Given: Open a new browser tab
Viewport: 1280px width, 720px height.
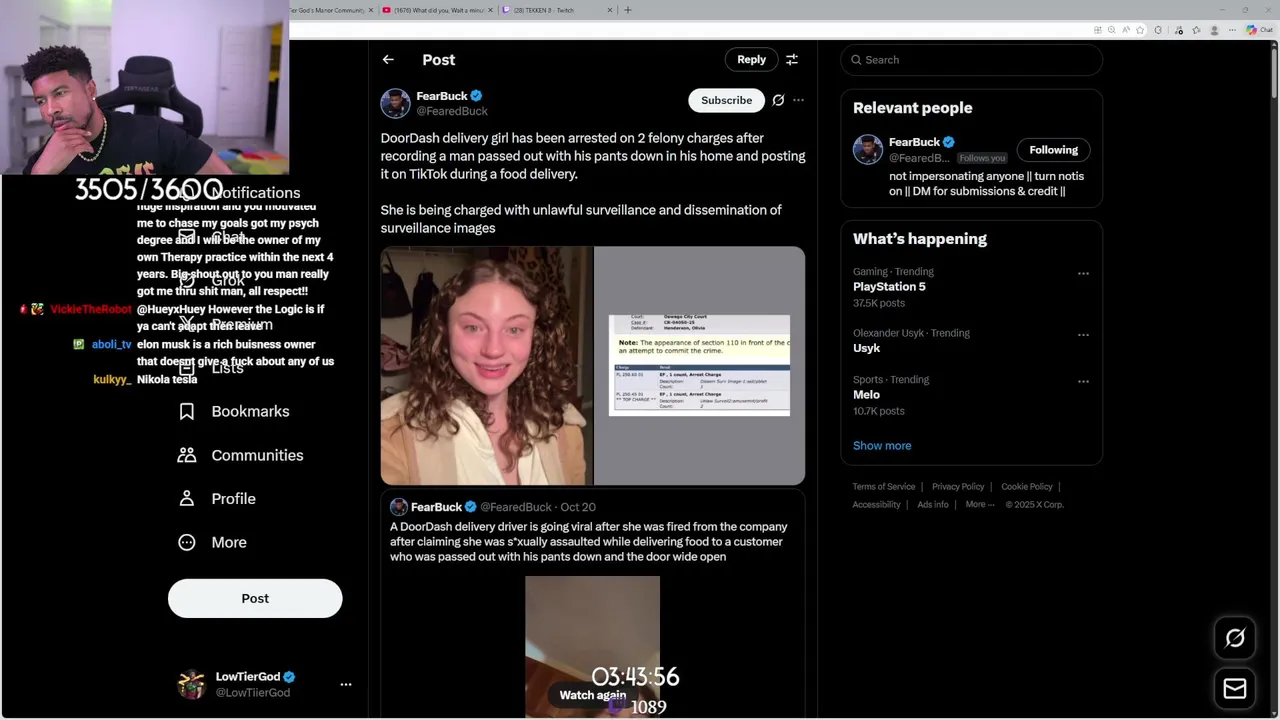Looking at the screenshot, I should click(628, 10).
